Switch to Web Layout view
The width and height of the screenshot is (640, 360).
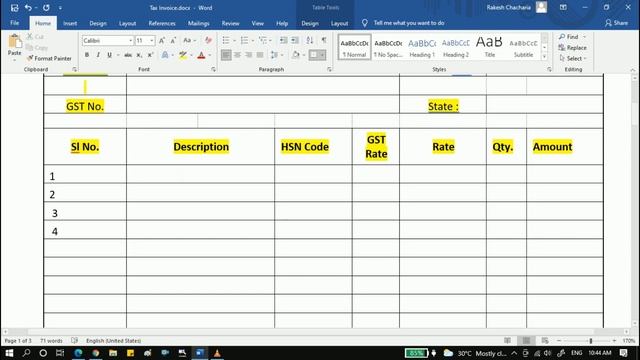(545, 340)
